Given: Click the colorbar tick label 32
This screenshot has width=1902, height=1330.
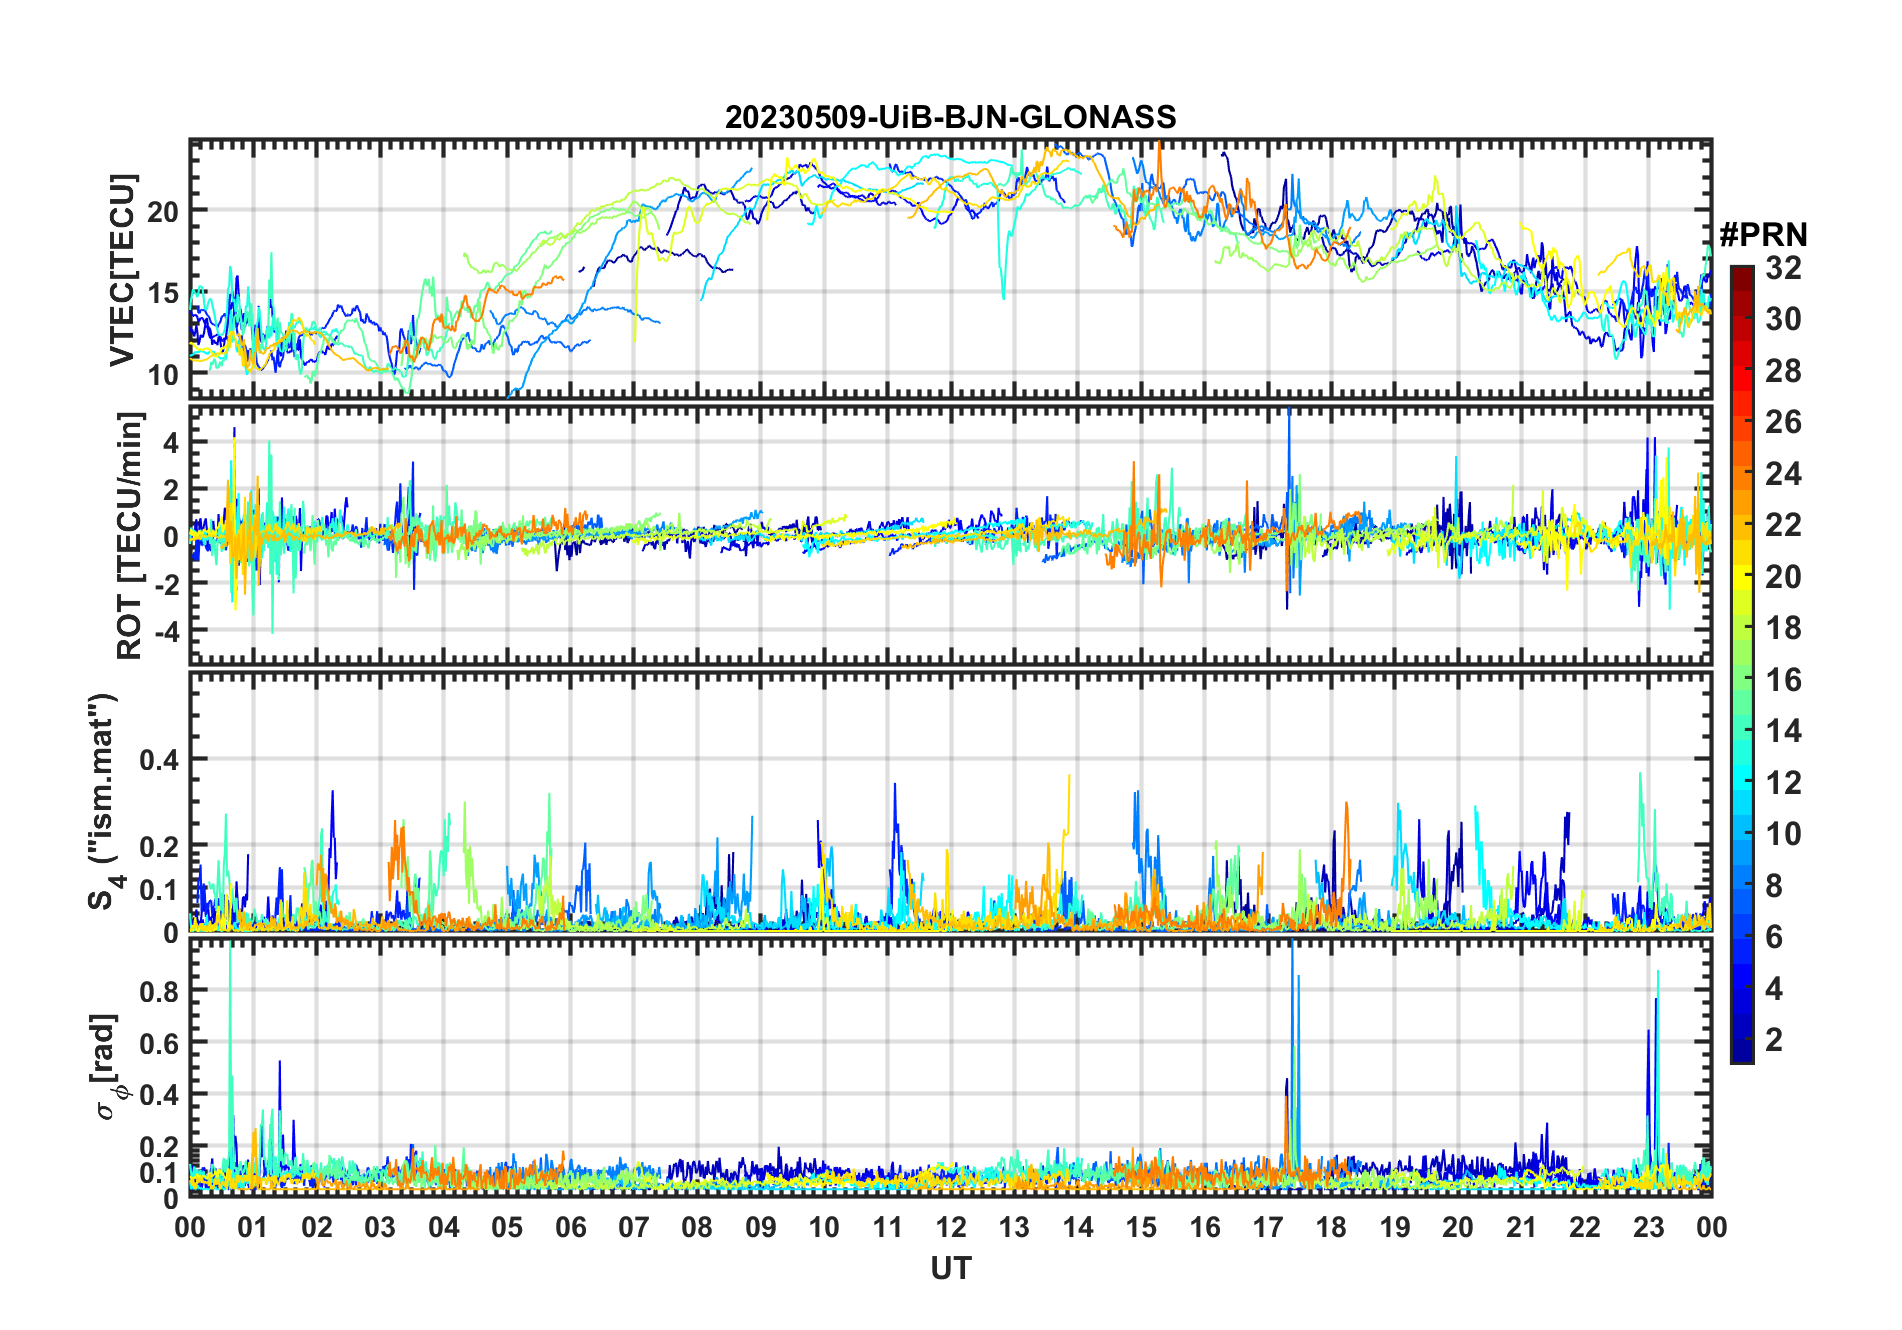Looking at the screenshot, I should point(1783,268).
